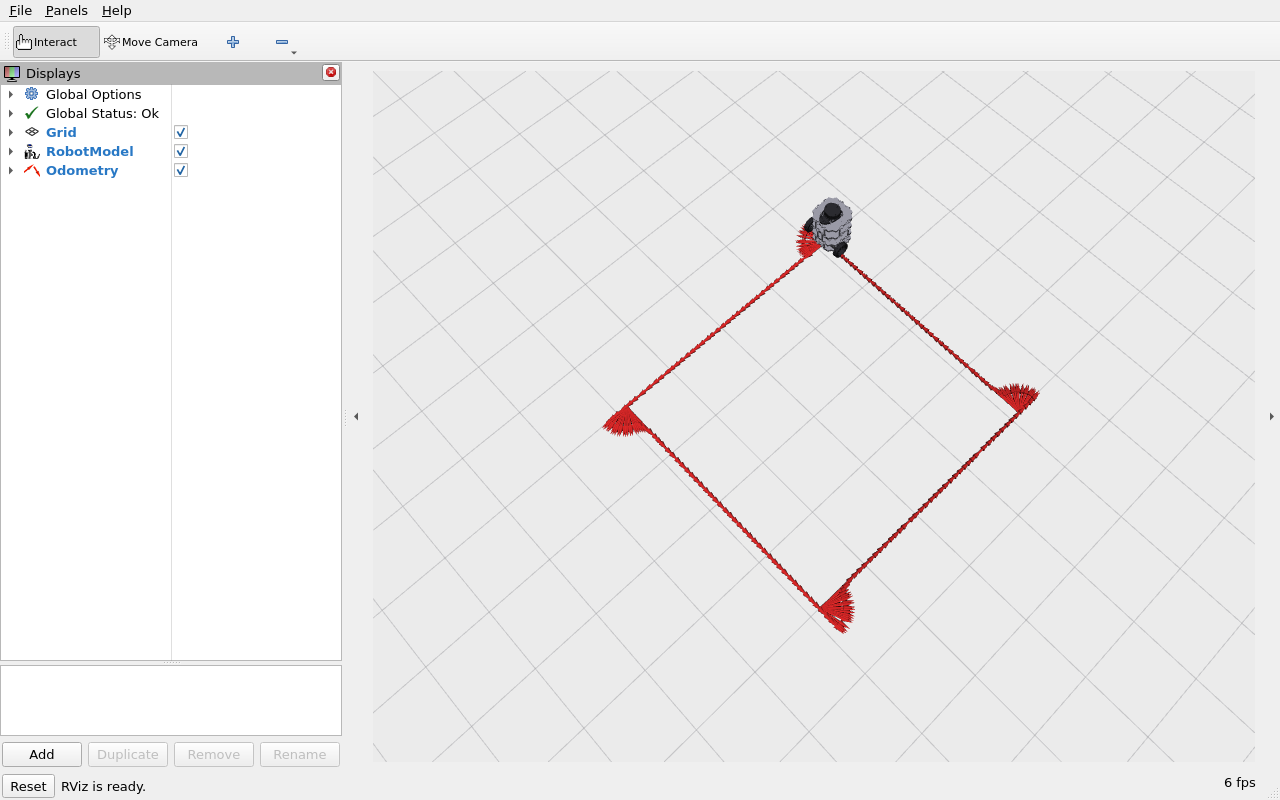Uncheck the Grid display checkbox
The width and height of the screenshot is (1280, 800).
coord(181,132)
